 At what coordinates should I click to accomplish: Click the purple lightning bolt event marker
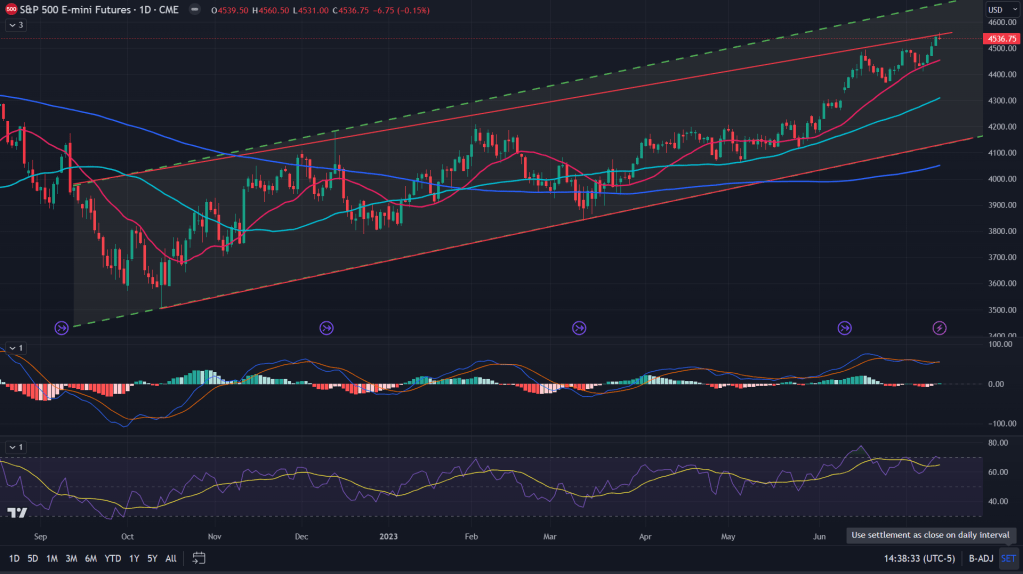[x=940, y=327]
